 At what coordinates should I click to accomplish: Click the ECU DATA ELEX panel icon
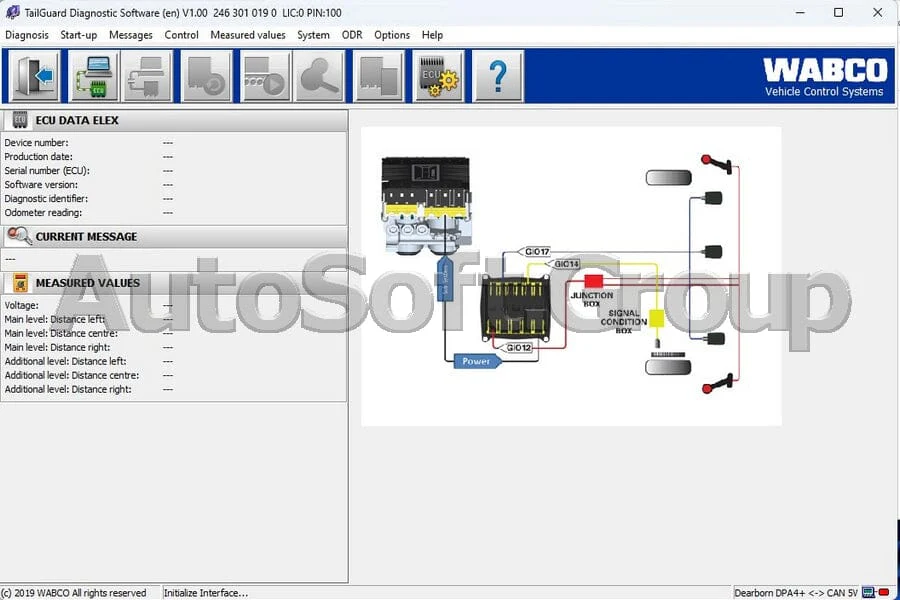[20, 120]
